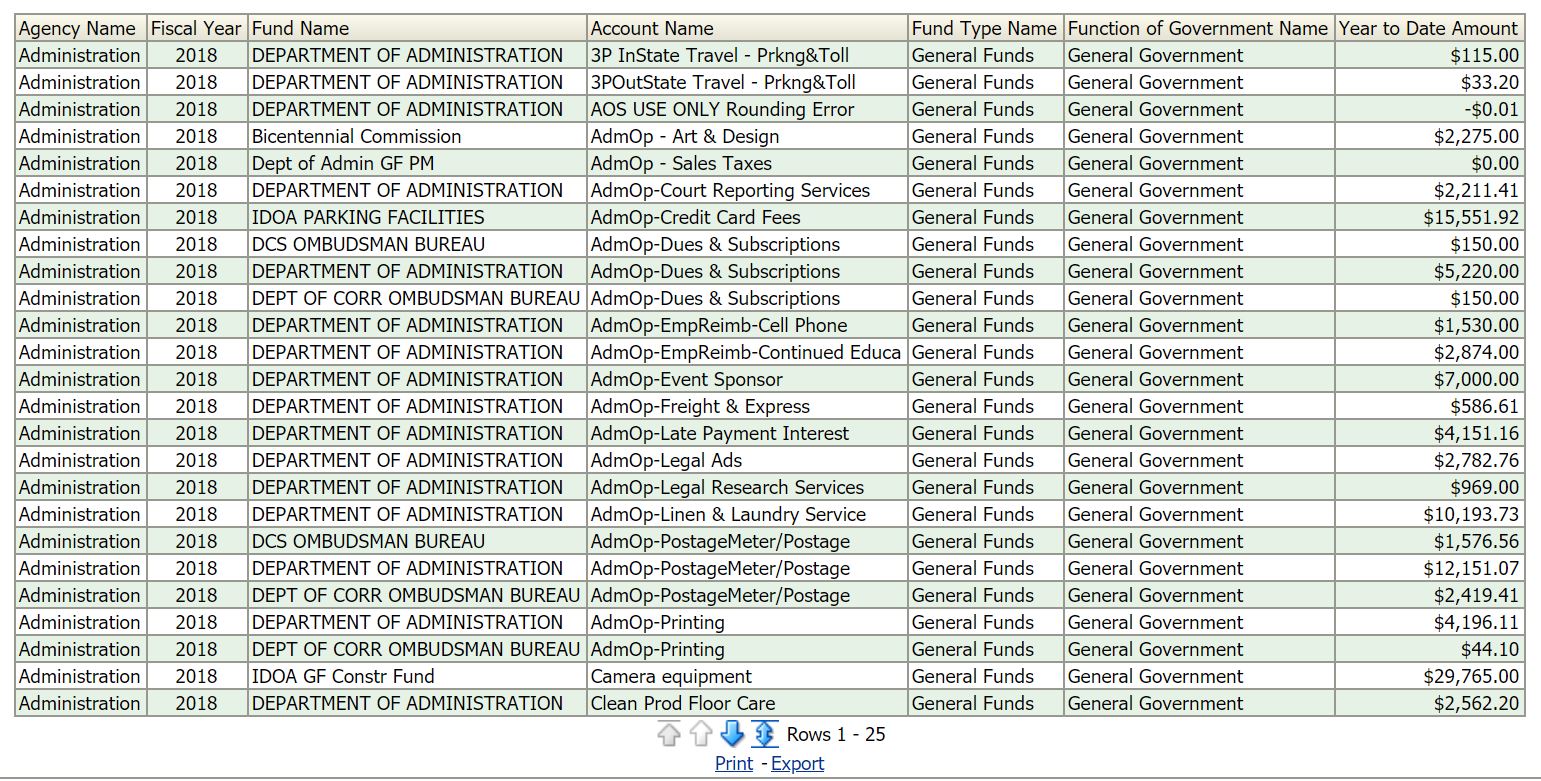The image size is (1541, 781).
Task: Click the -$0.01 amount cell
Action: point(1429,109)
